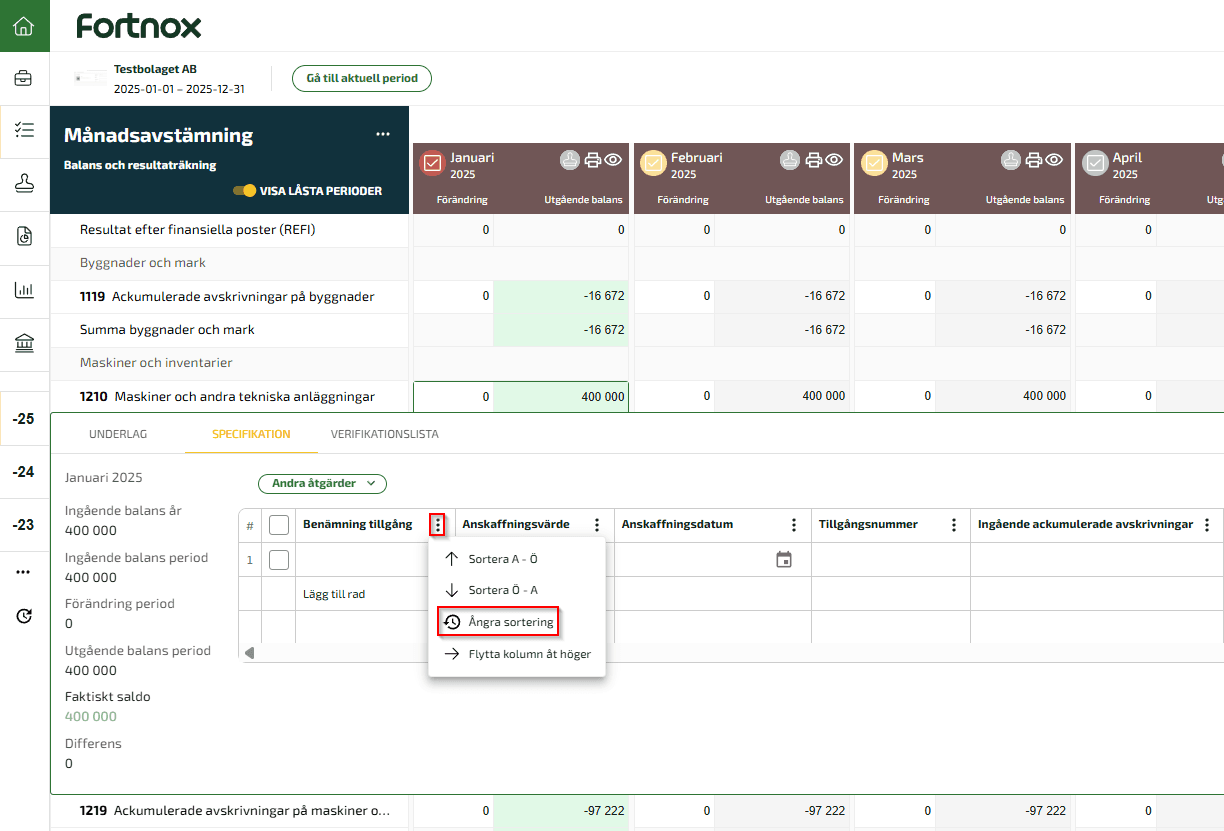Viewport: 1224px width, 831px height.
Task: Toggle the Mars 2025 period checkbox
Action: 874,163
